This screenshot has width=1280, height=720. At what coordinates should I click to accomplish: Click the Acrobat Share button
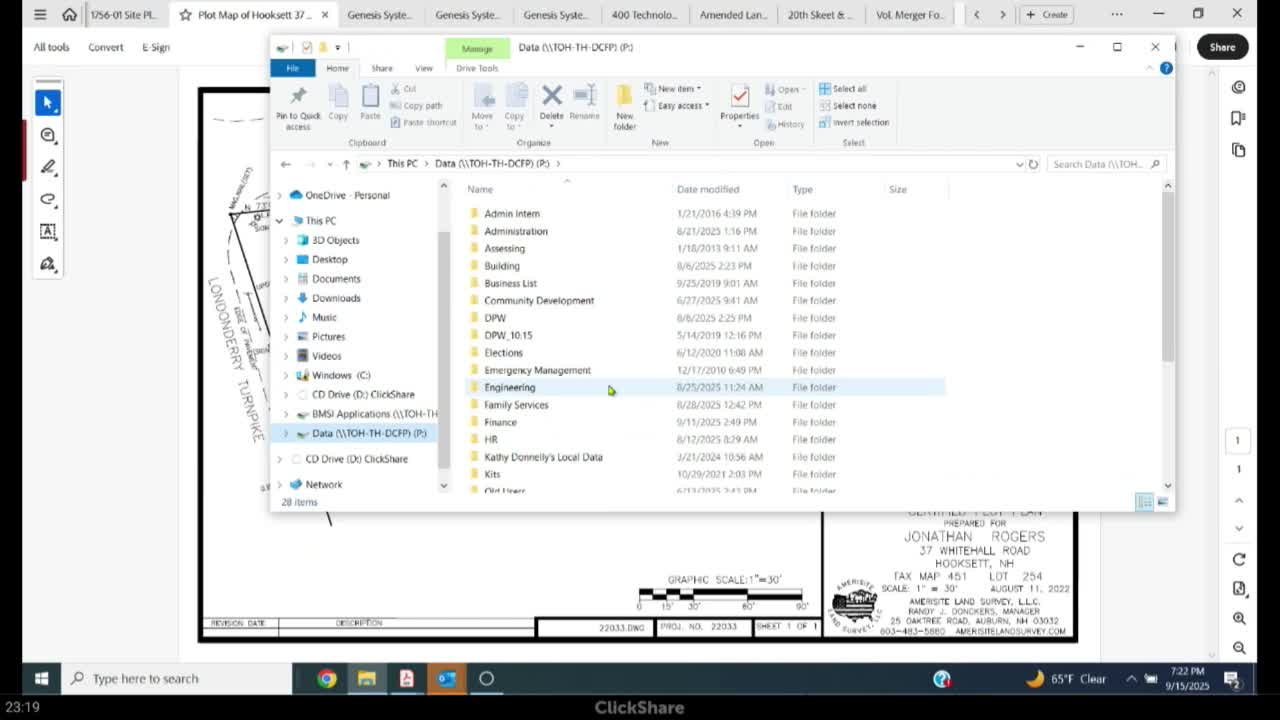[x=1222, y=47]
